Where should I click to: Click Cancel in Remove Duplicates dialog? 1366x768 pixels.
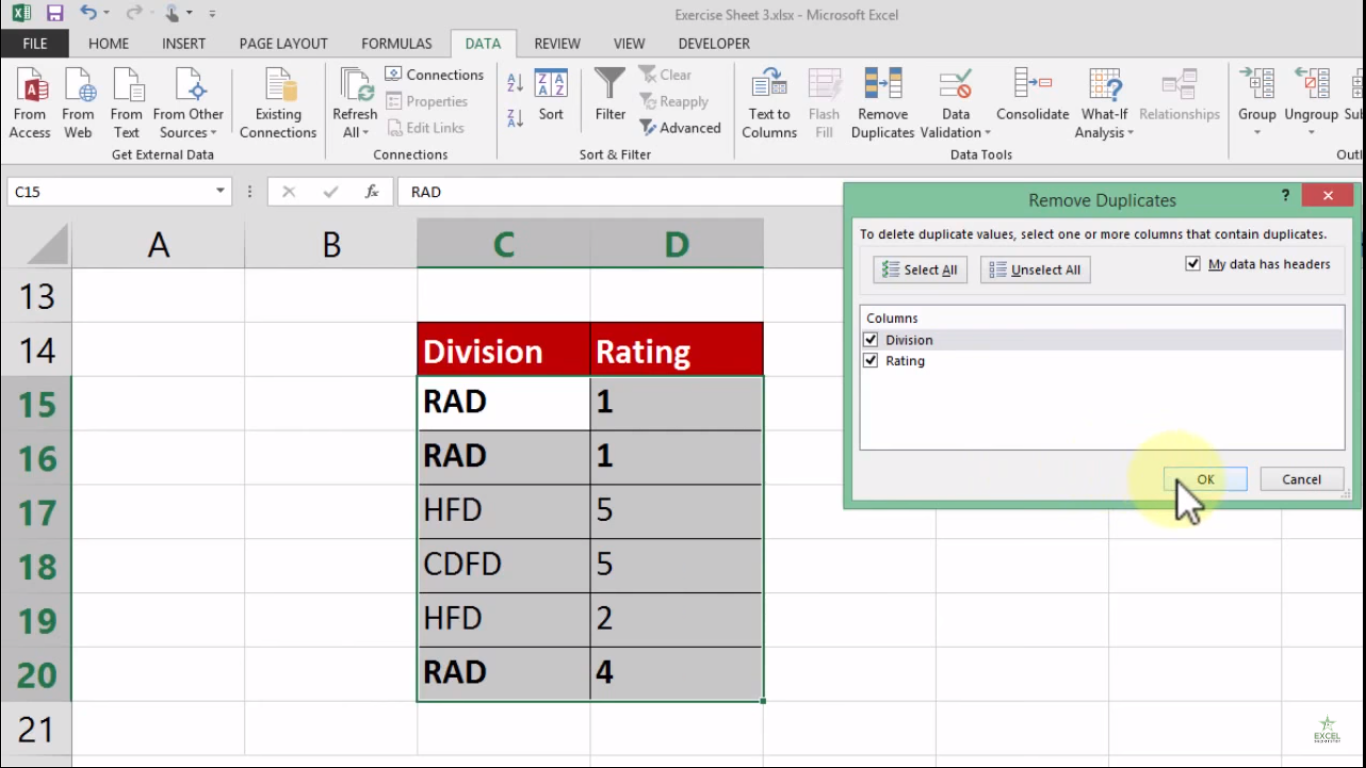click(1302, 480)
